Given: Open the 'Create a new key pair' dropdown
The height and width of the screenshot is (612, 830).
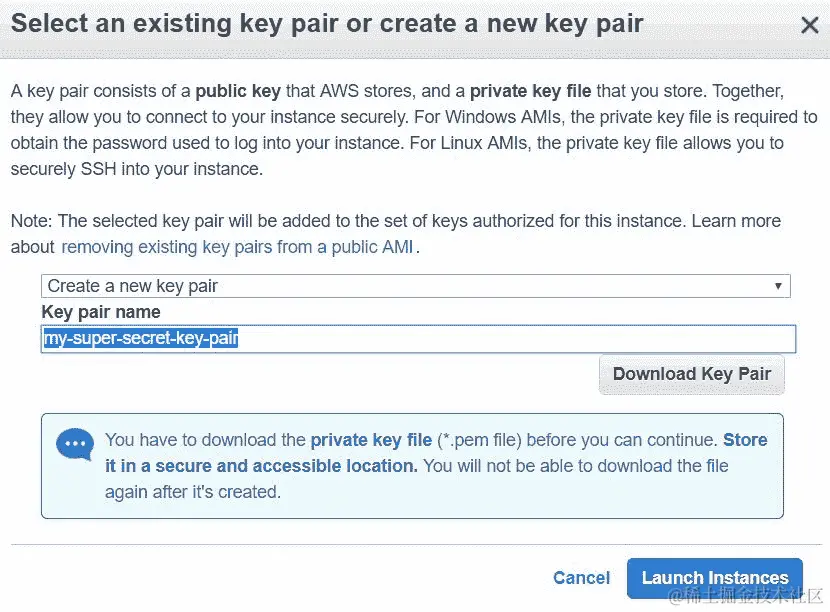Looking at the screenshot, I should (415, 286).
